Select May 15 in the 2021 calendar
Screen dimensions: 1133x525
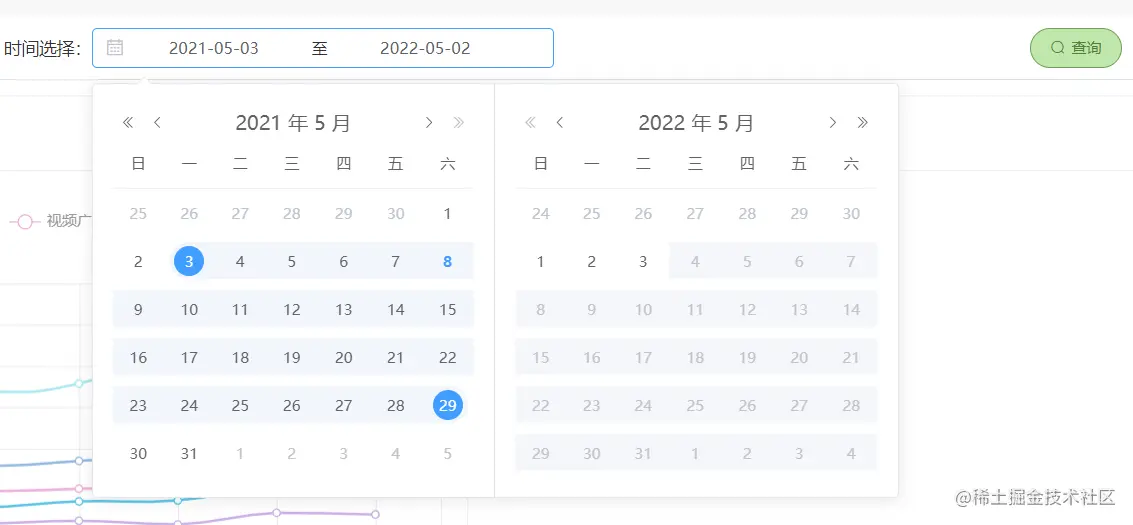(448, 310)
